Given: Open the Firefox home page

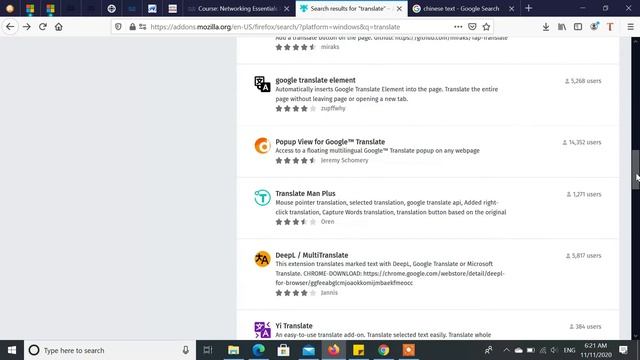Looking at the screenshot, I should (59, 27).
